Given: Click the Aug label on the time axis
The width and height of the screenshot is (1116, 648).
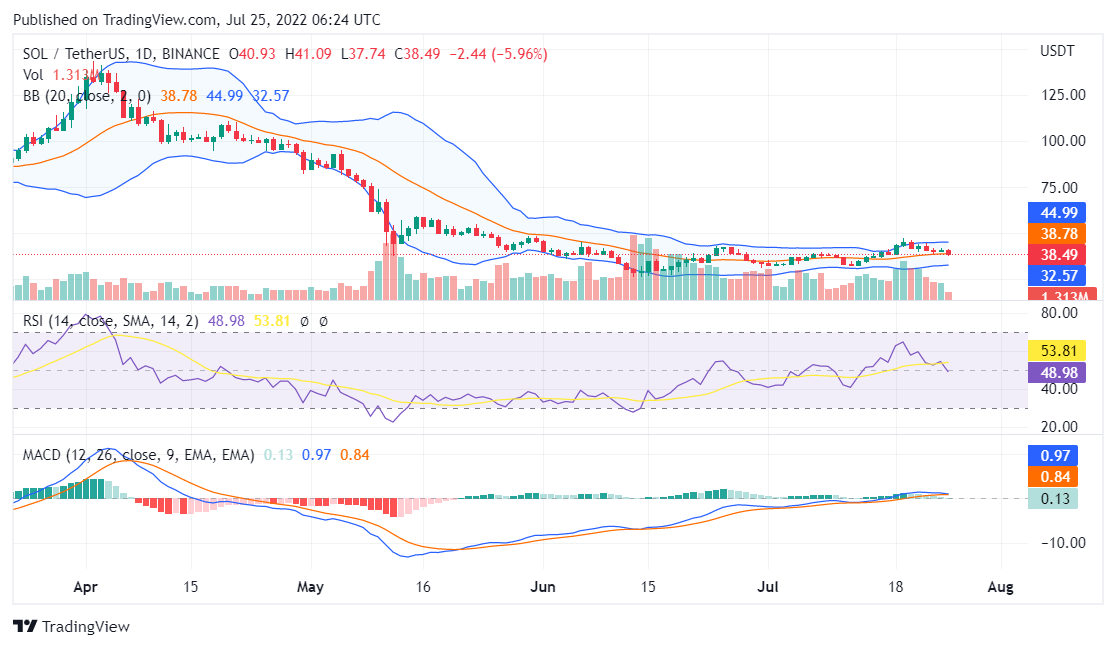Looking at the screenshot, I should tap(1001, 586).
